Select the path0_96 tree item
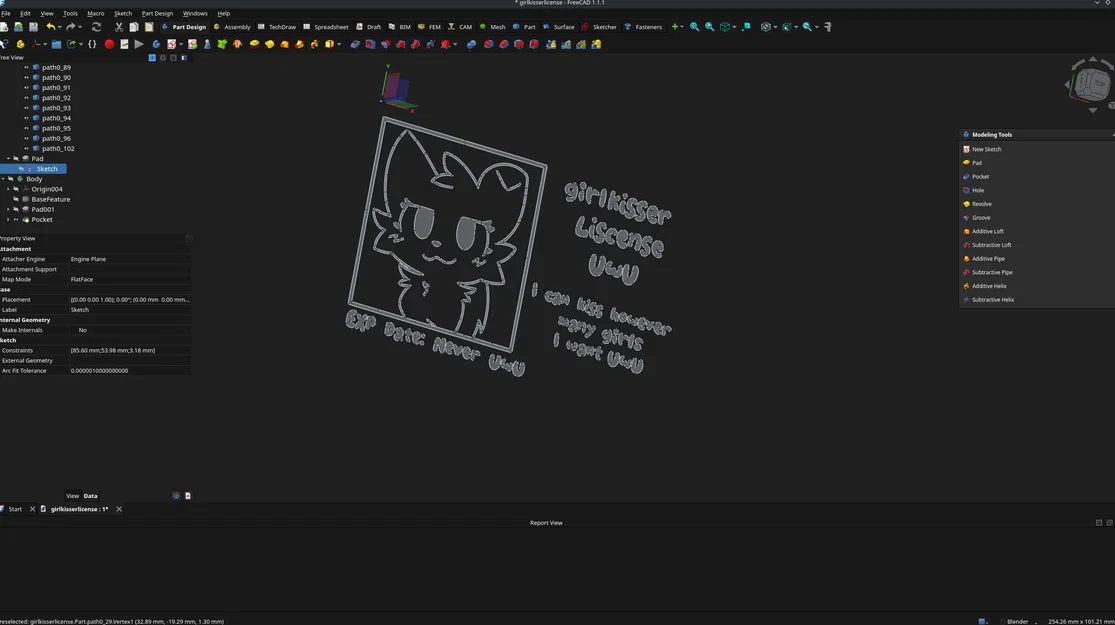The height and width of the screenshot is (625, 1115). (56, 139)
